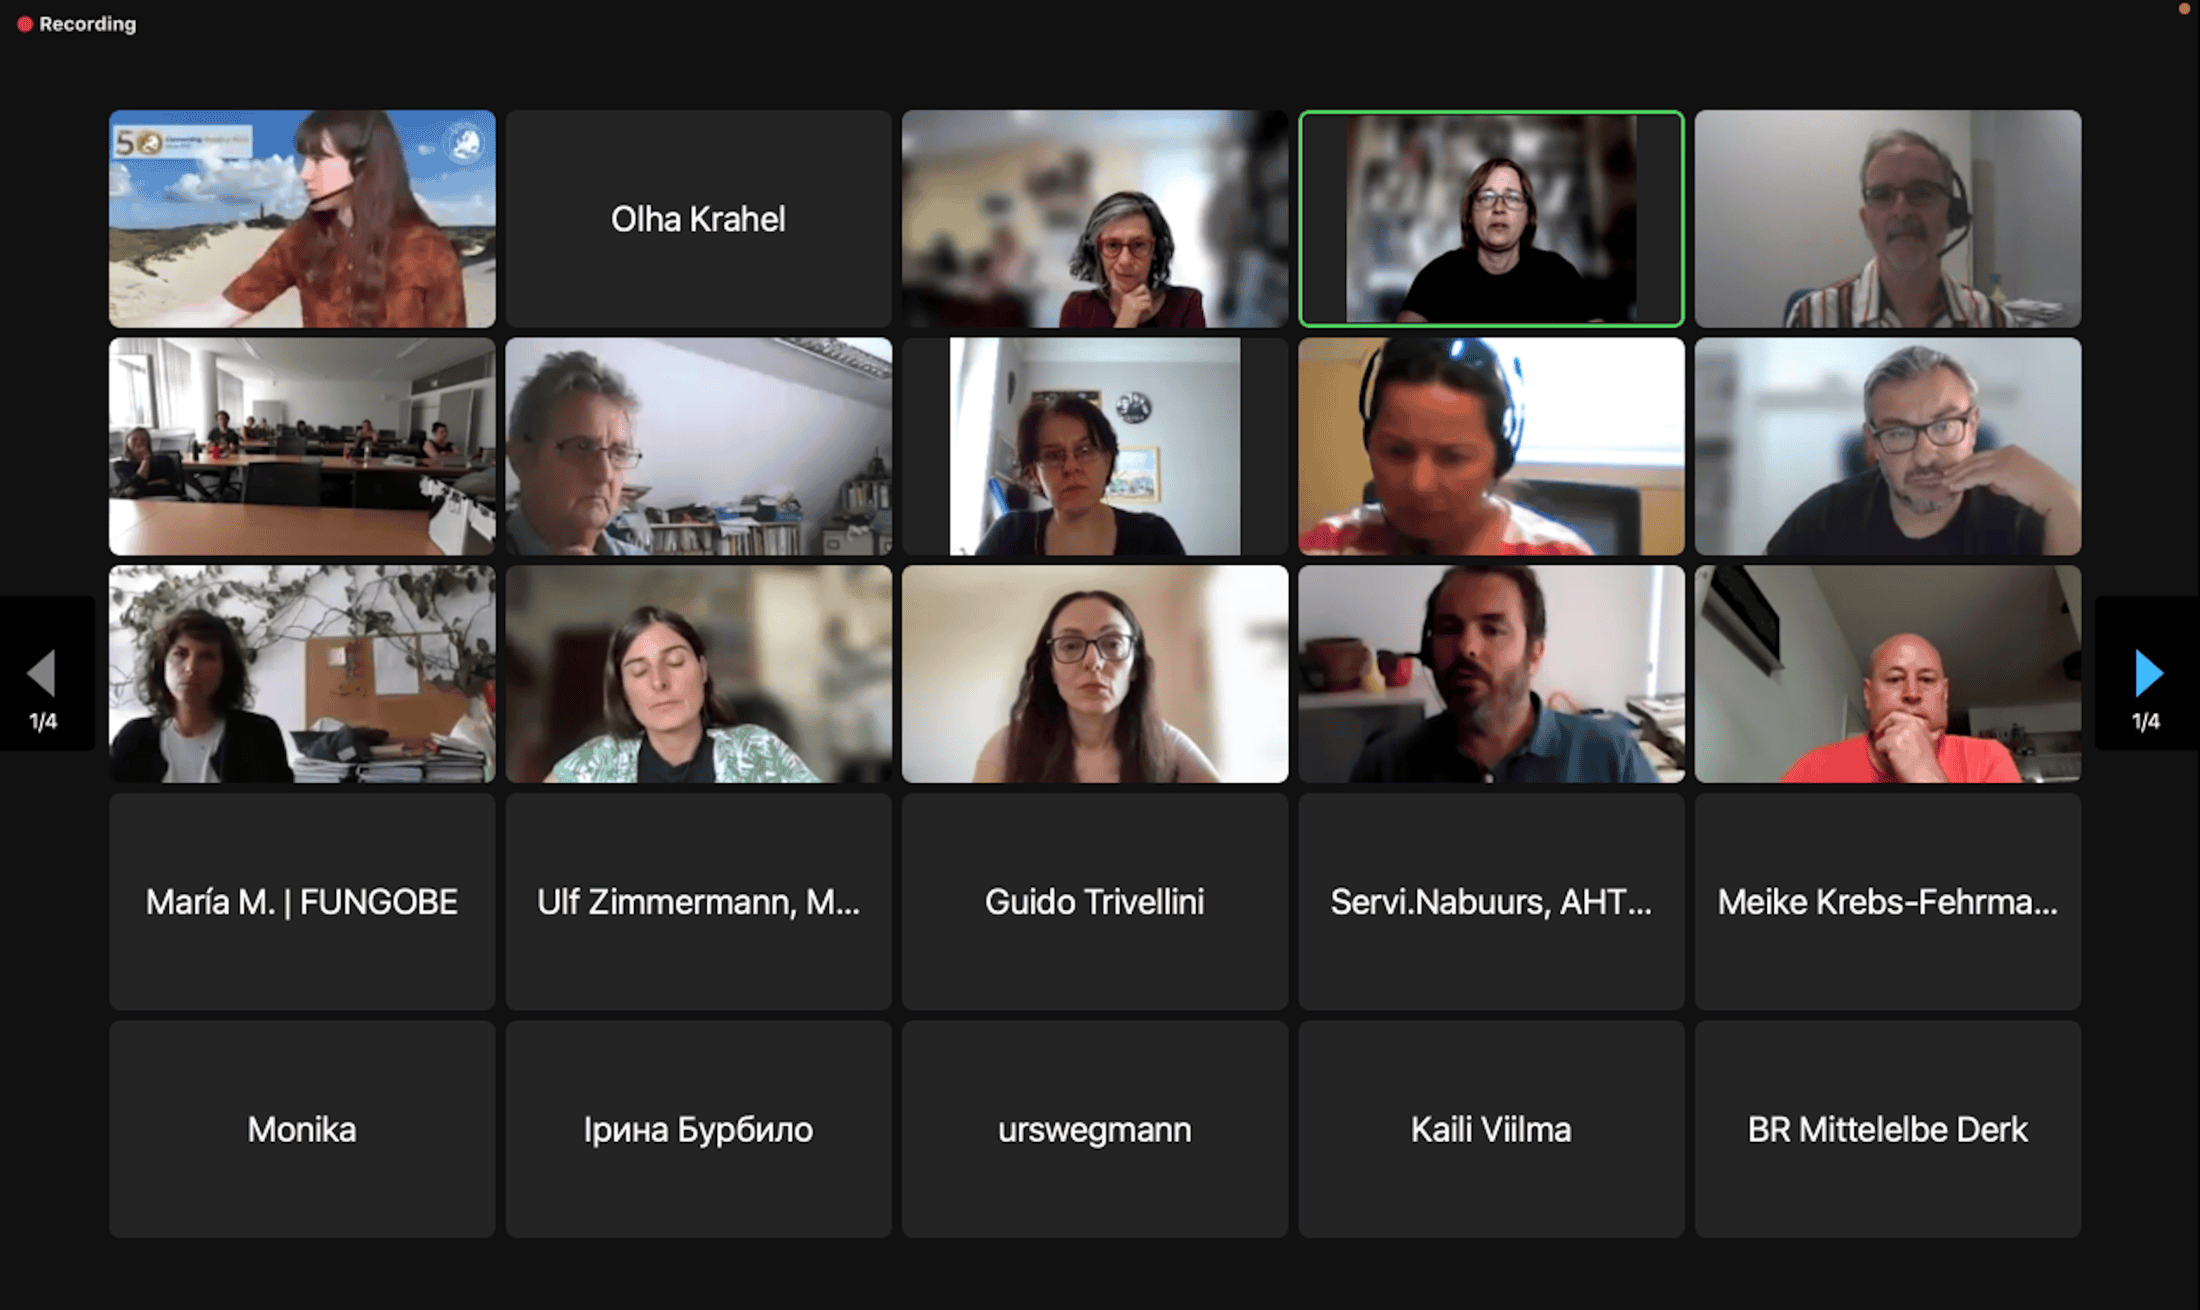This screenshot has width=2200, height=1310.
Task: Select urswegmann participant tile
Action: coord(1095,1130)
